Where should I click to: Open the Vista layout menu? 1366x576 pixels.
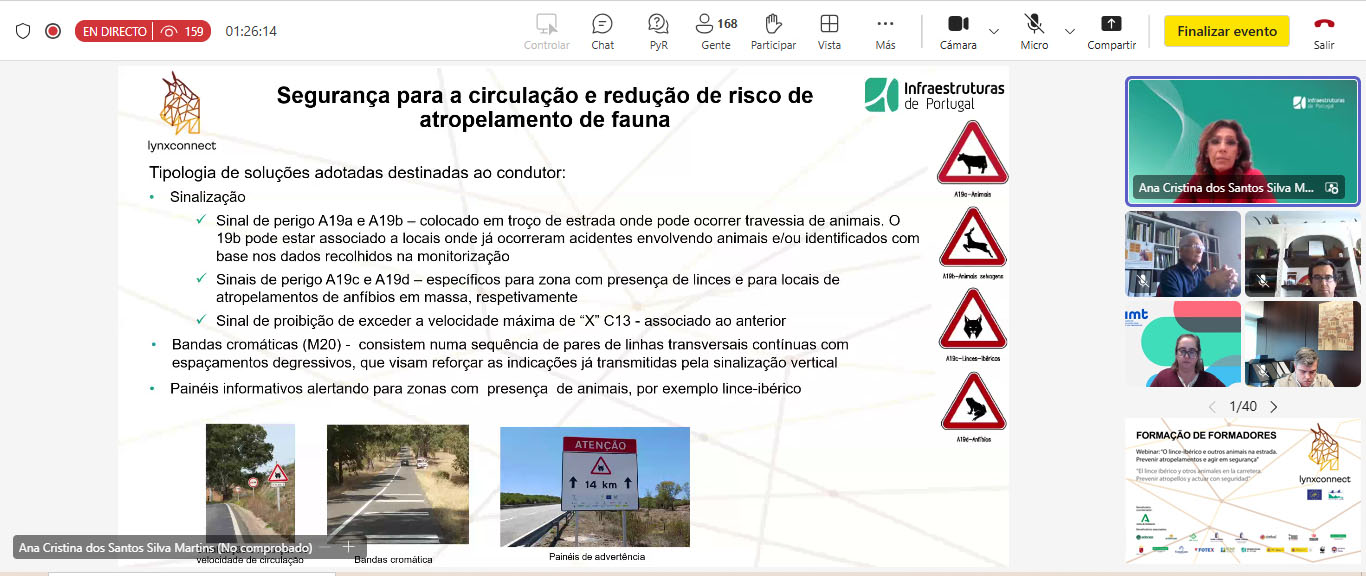tap(829, 31)
